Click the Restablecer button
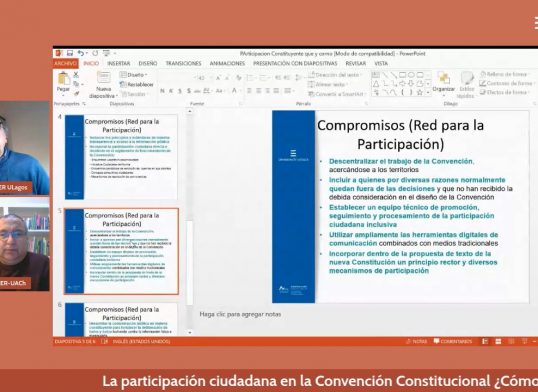 pos(136,84)
